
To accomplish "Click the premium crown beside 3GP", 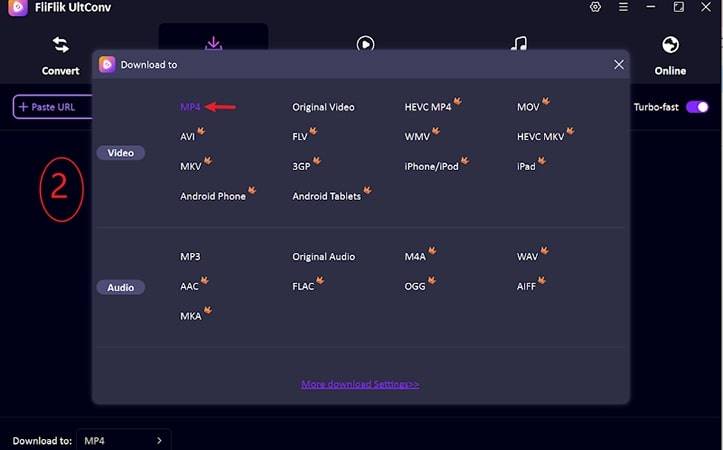I will (317, 160).
